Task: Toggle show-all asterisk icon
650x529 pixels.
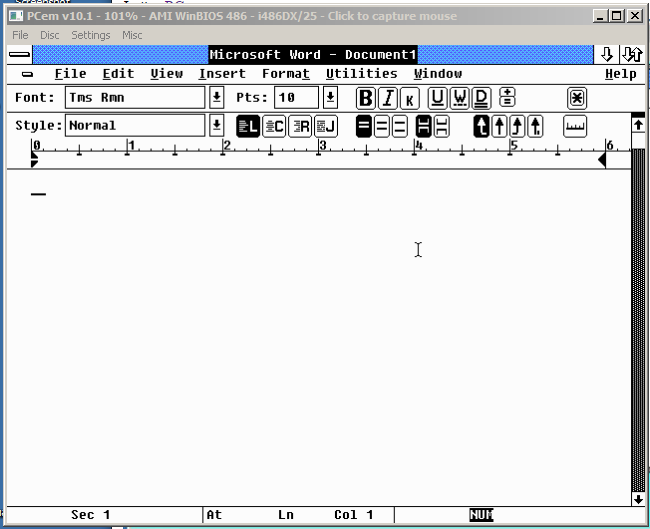Action: (x=577, y=98)
